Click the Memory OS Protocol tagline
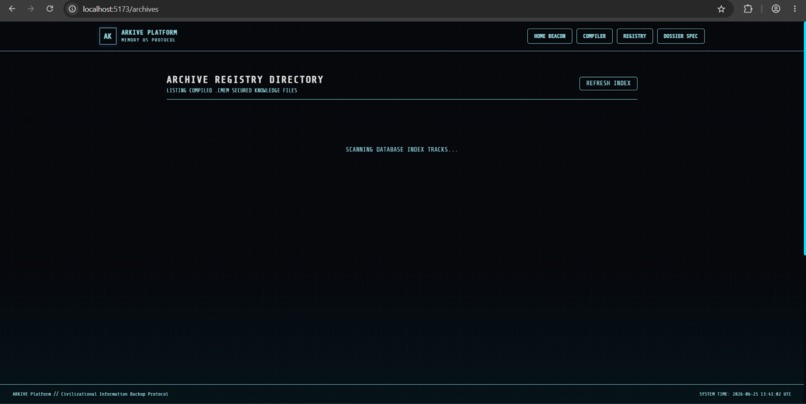Screen dimensions: 806x404 point(148,40)
